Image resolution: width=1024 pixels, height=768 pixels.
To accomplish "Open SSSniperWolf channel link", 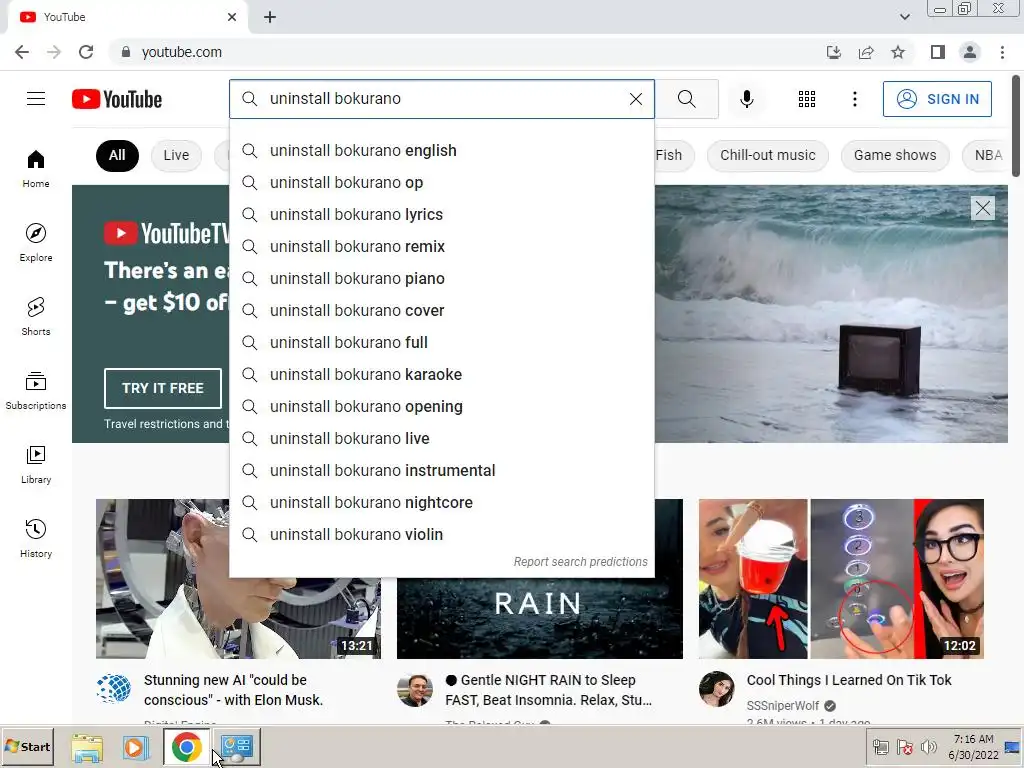I will [782, 705].
